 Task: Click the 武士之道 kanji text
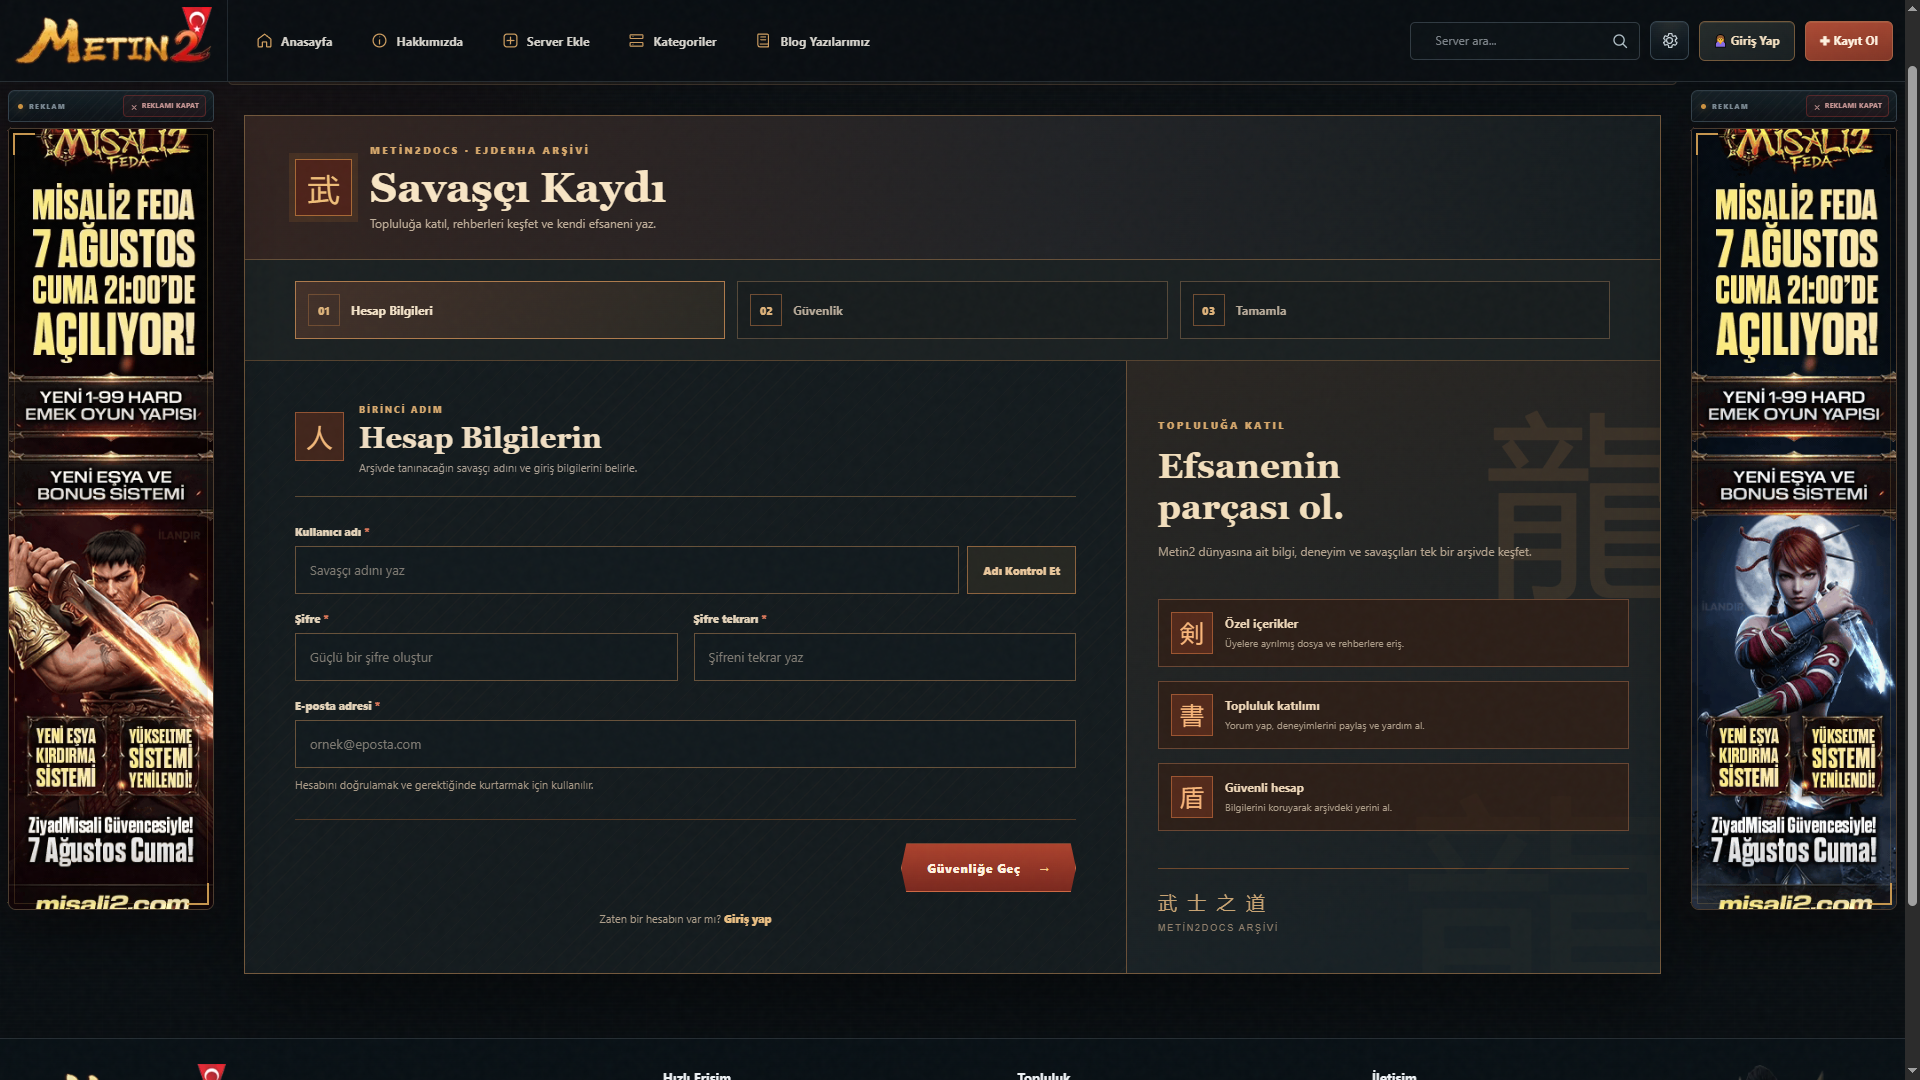1212,903
